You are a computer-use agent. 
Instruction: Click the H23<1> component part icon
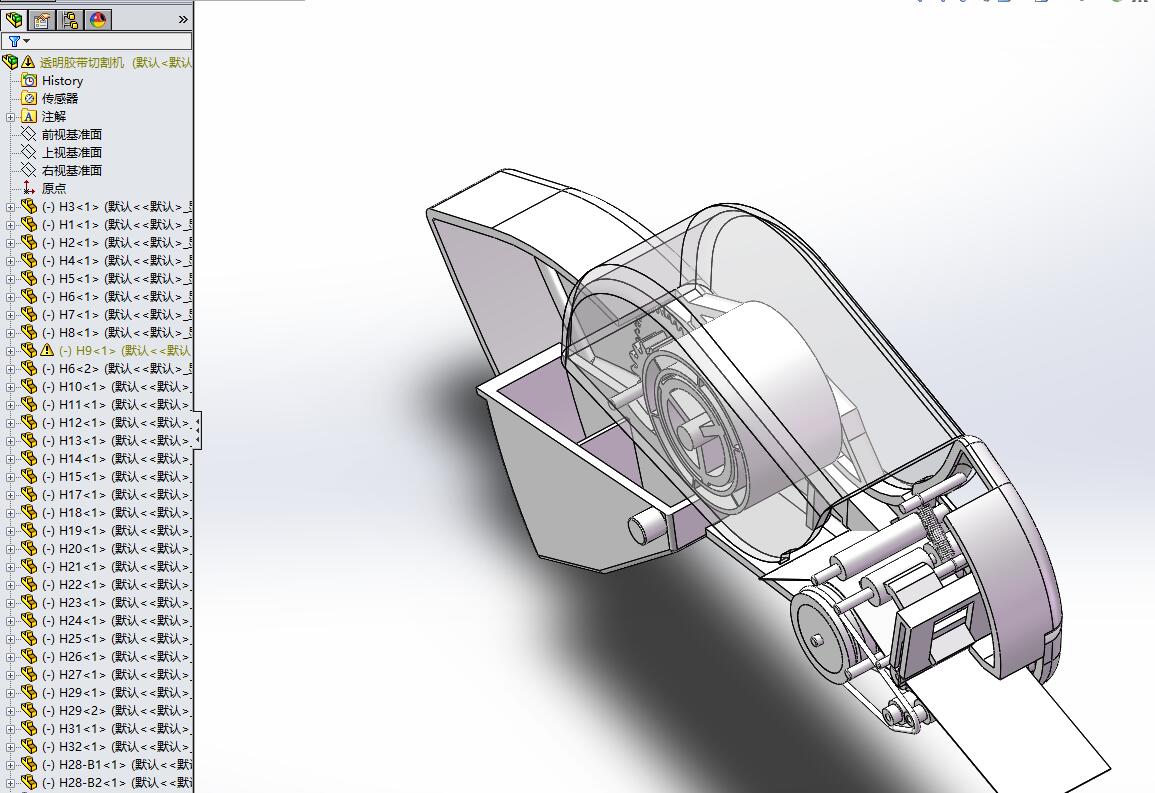pos(29,602)
